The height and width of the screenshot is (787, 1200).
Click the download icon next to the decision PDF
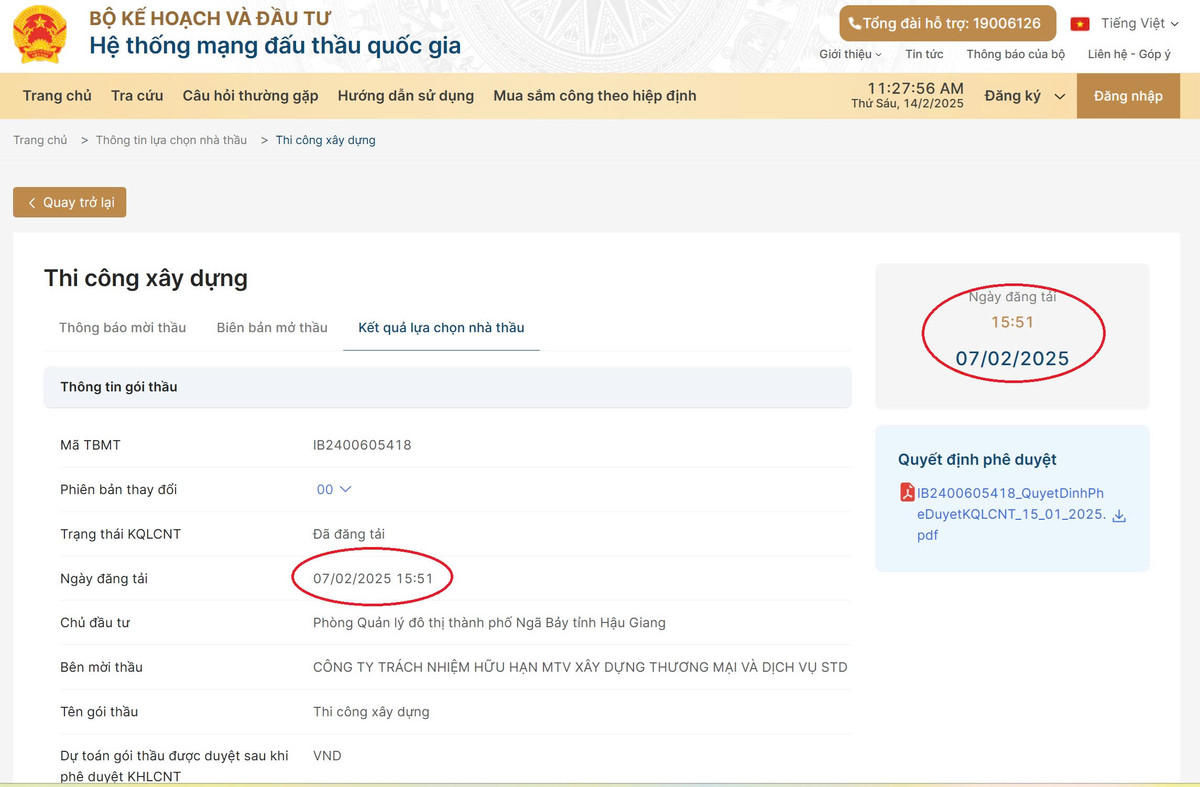[1120, 515]
